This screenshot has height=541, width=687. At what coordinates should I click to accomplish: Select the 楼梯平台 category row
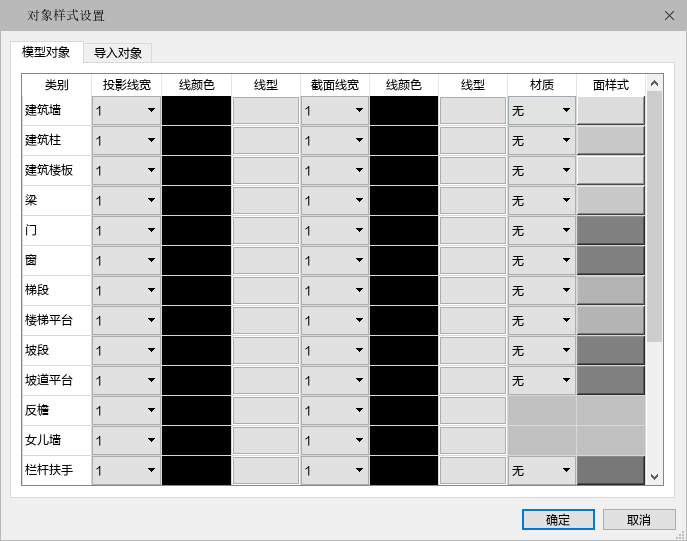tap(57, 320)
